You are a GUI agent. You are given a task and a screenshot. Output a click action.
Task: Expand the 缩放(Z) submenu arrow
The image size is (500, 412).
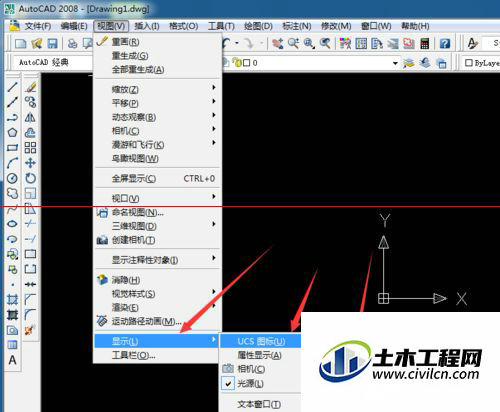point(214,88)
